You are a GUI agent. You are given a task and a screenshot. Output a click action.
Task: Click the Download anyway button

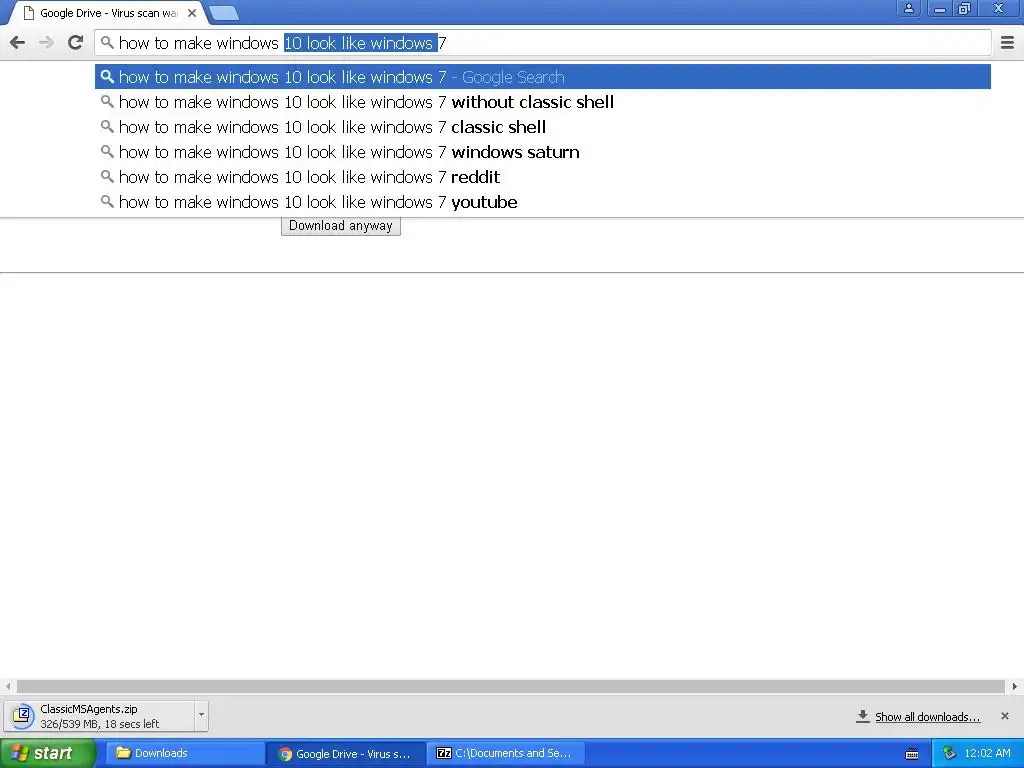pos(341,226)
